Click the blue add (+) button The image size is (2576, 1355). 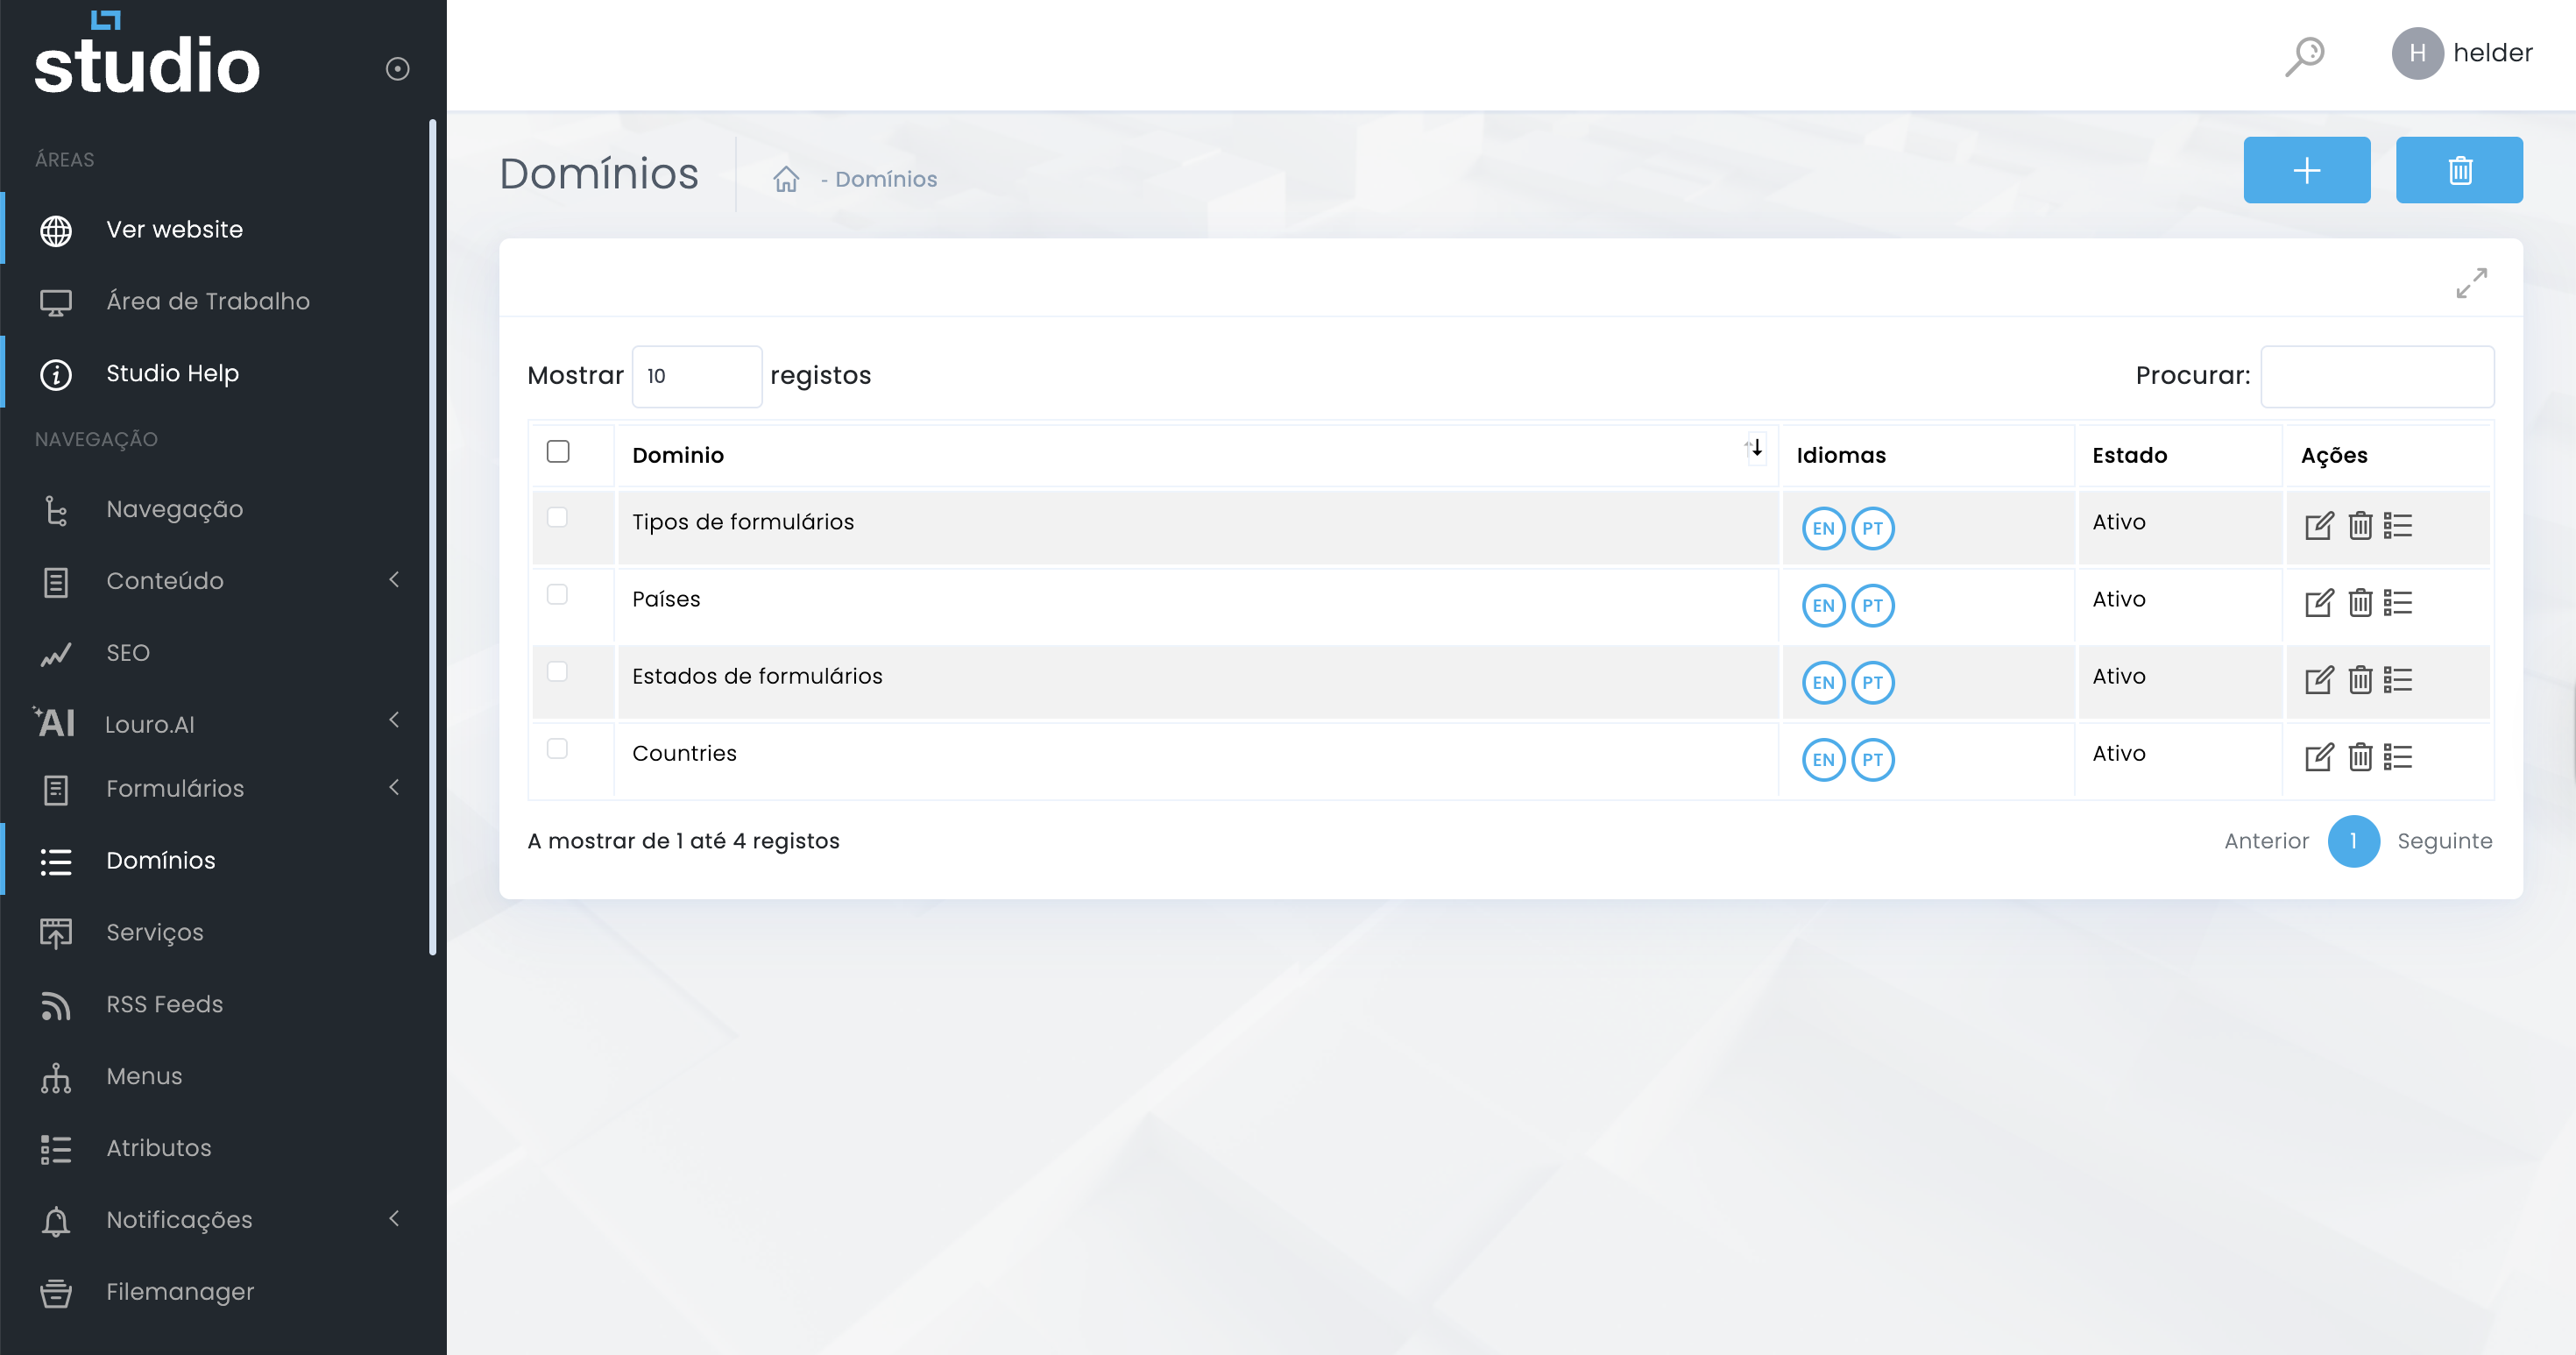click(x=2307, y=169)
